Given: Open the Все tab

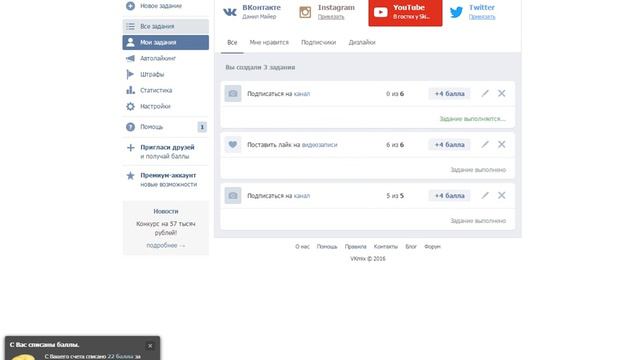Looking at the screenshot, I should (x=232, y=42).
